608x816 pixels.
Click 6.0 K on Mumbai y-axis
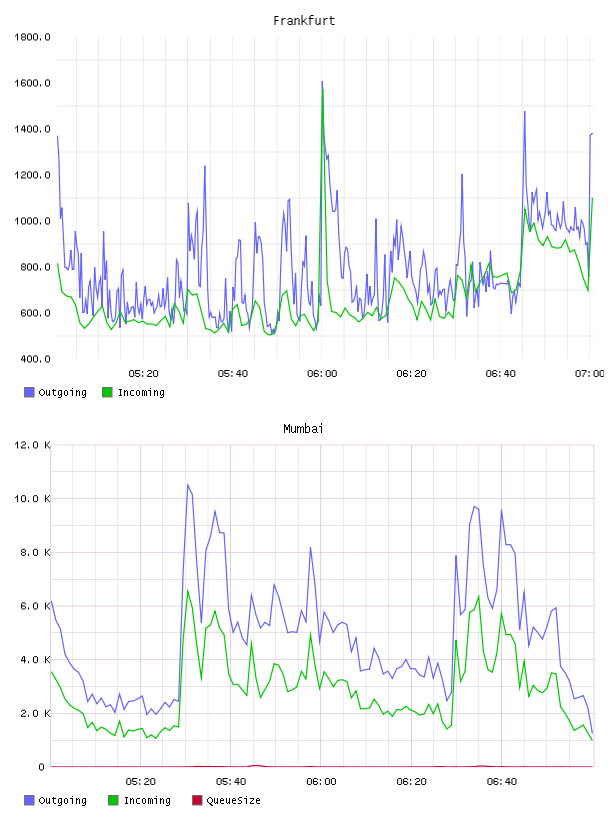pyautogui.click(x=35, y=606)
